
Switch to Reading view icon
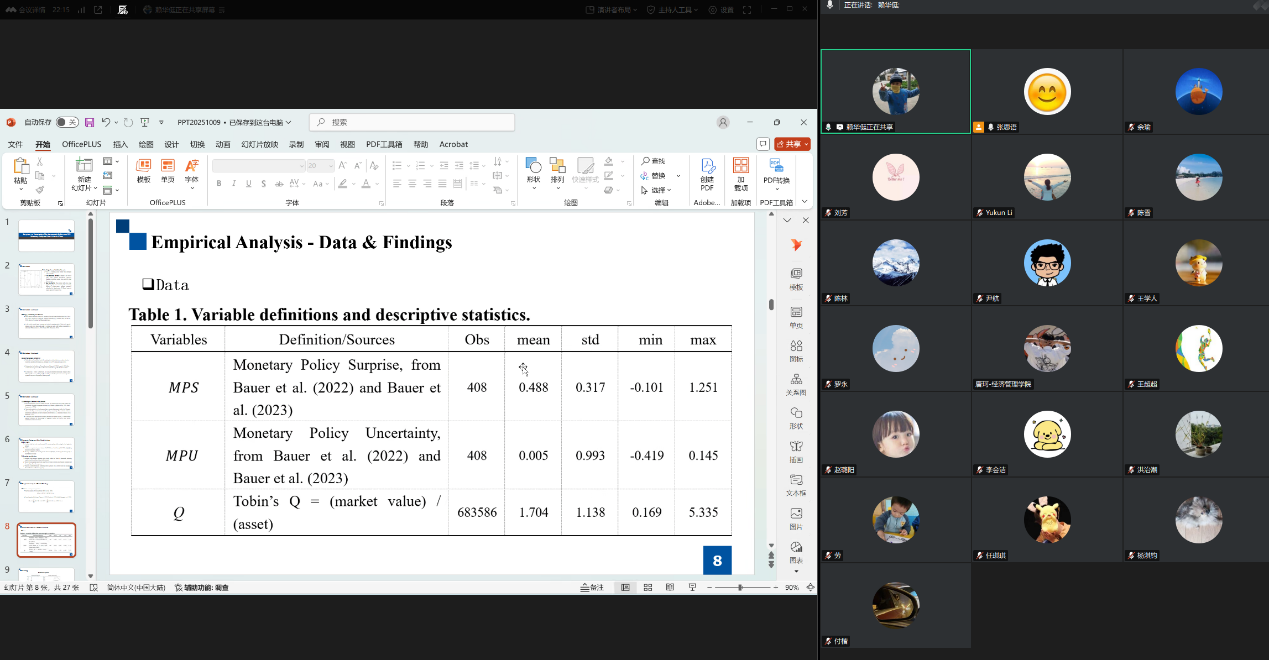click(x=670, y=588)
